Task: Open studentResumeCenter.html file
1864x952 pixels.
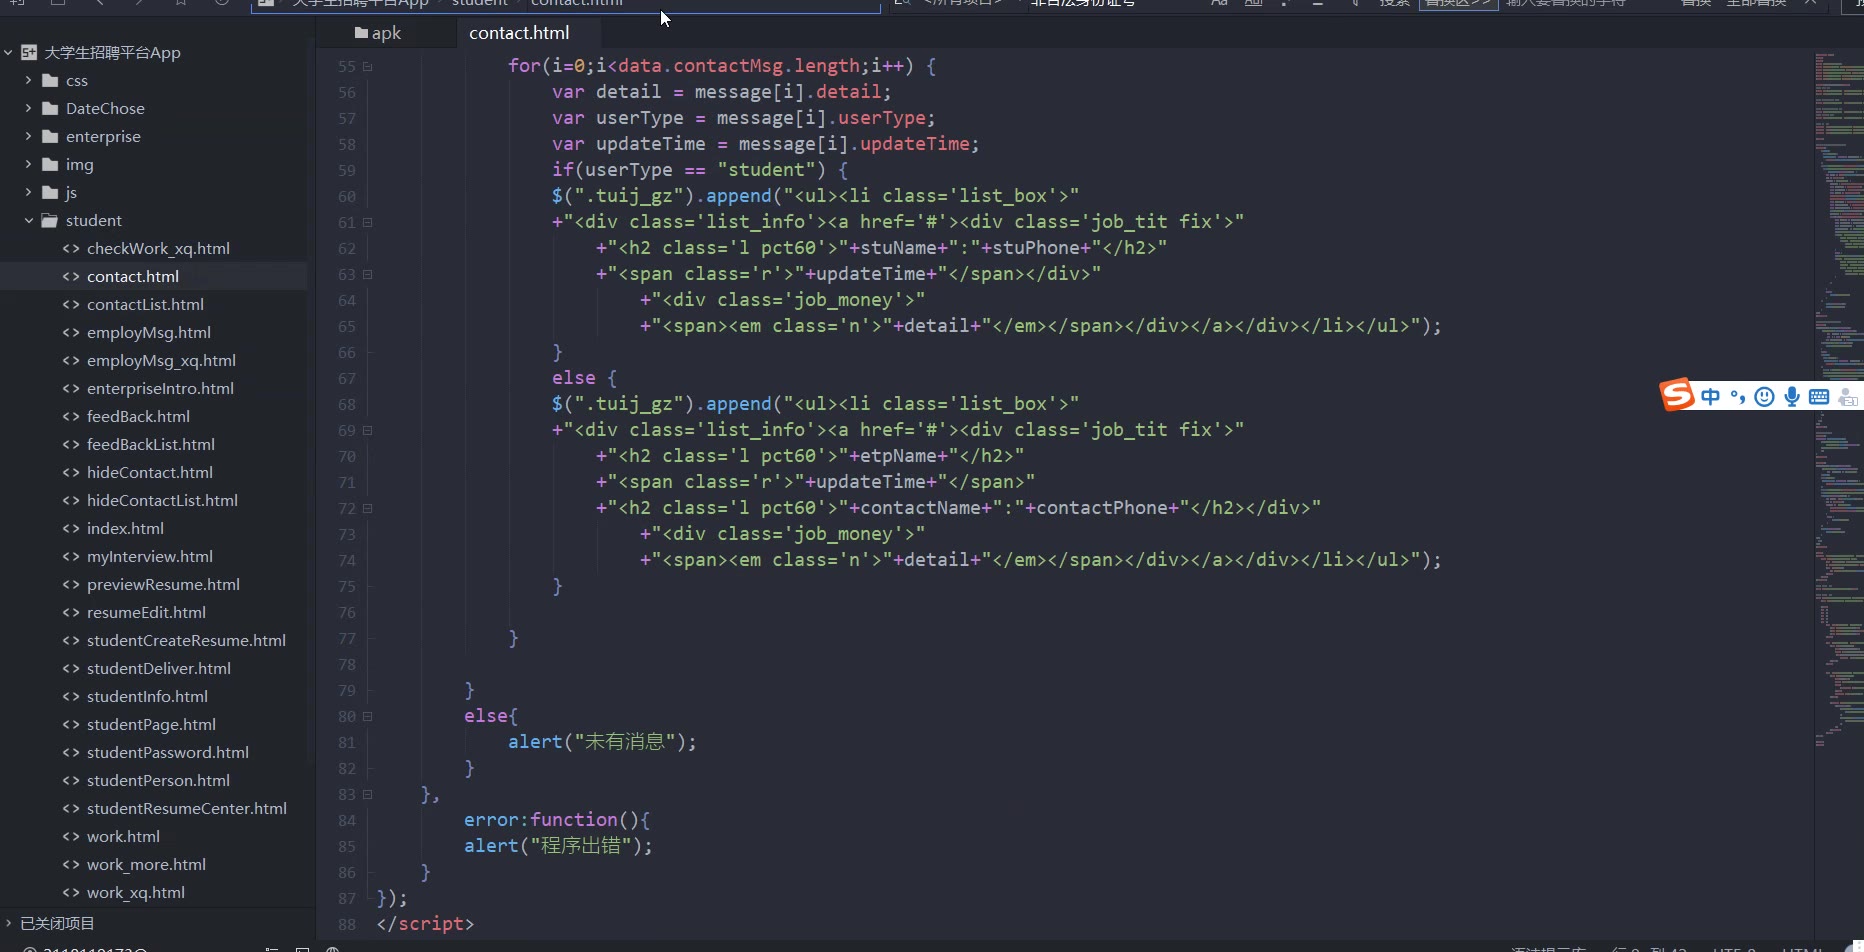Action: coord(186,808)
